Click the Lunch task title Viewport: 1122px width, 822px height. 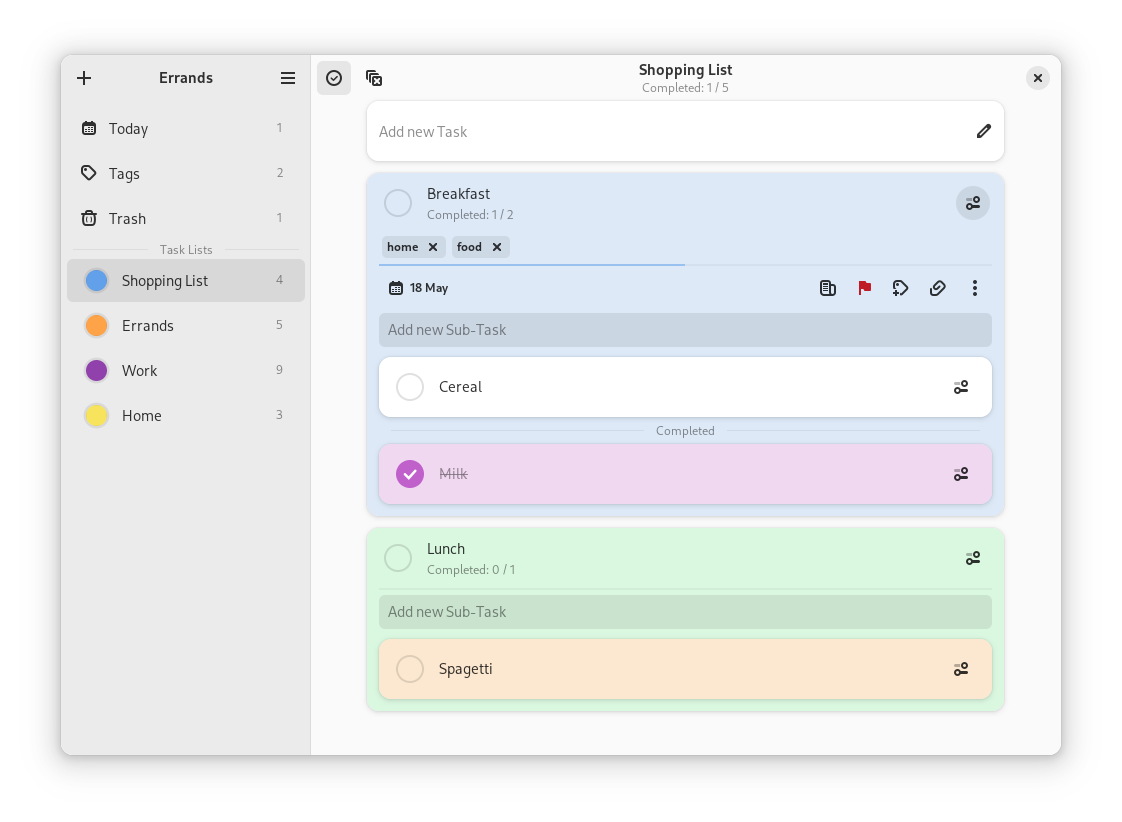pyautogui.click(x=446, y=549)
